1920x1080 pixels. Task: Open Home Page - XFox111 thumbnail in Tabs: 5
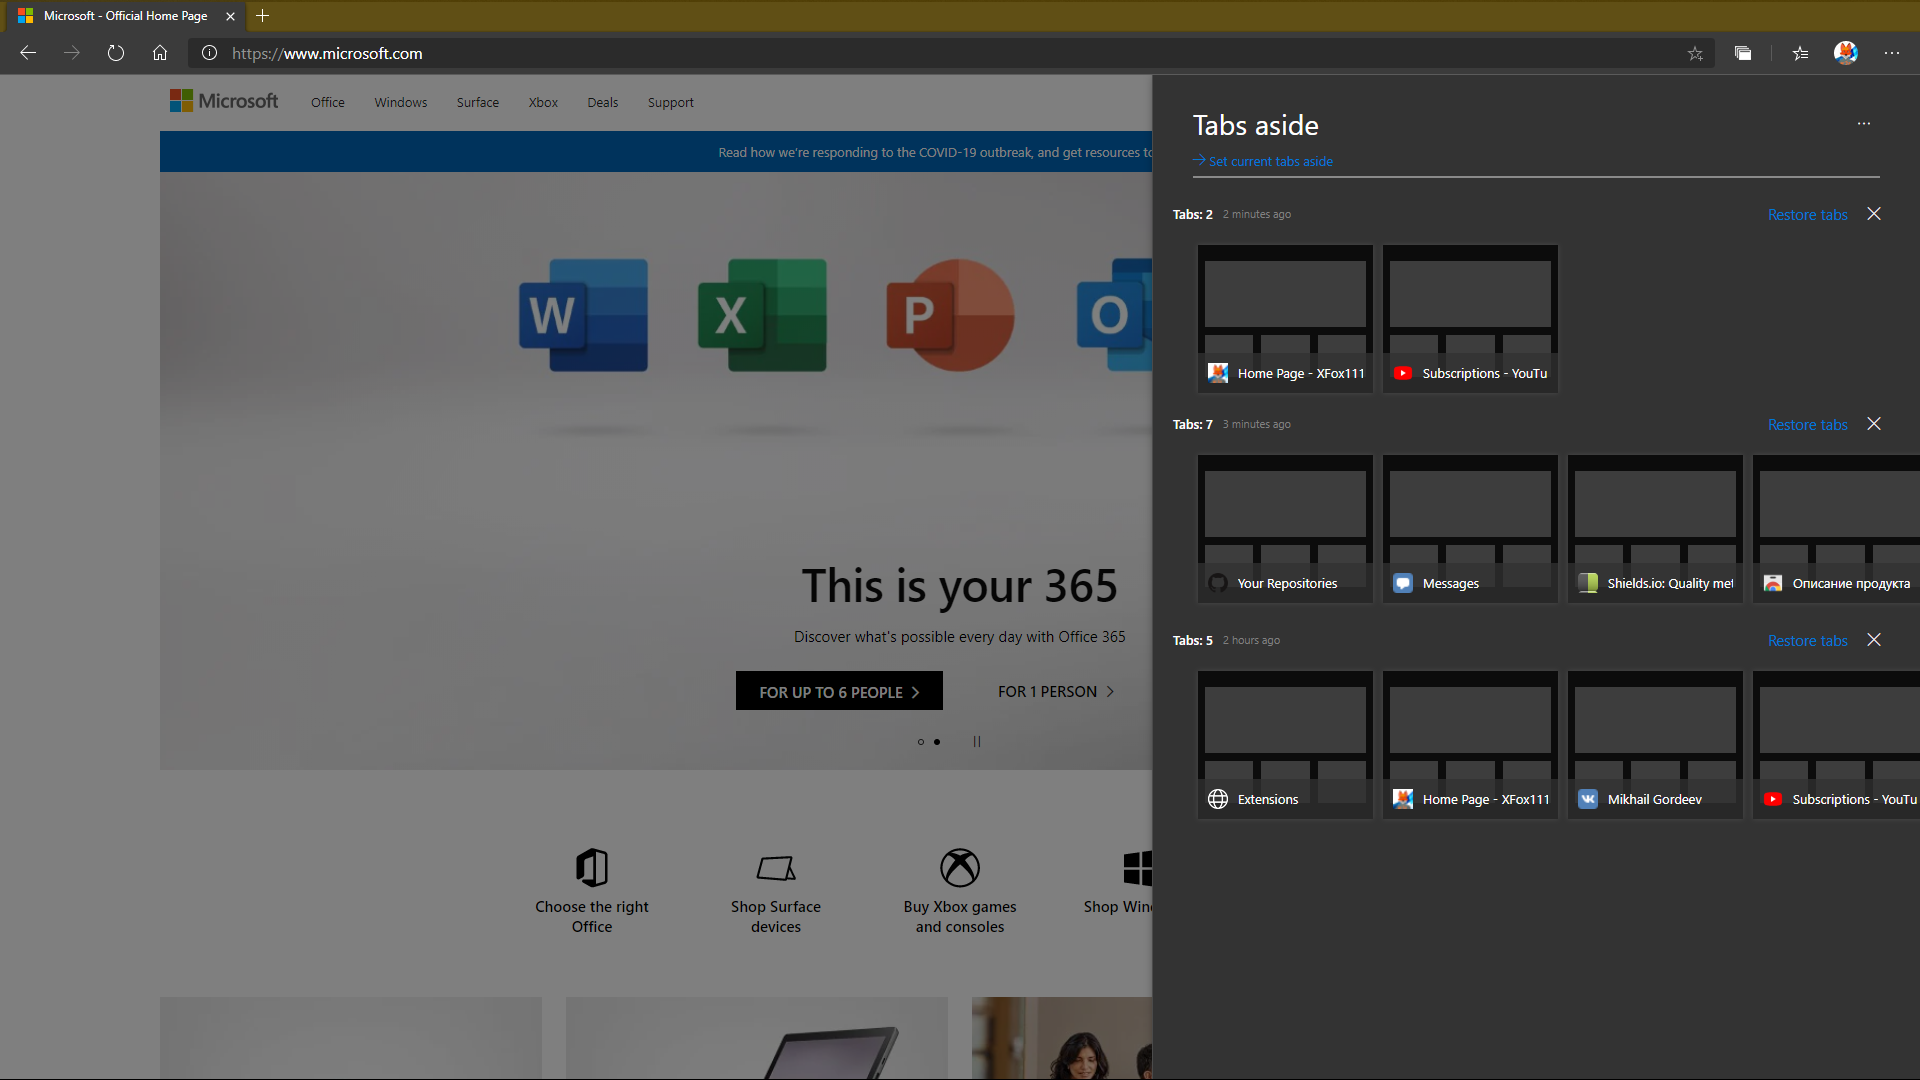1470,745
